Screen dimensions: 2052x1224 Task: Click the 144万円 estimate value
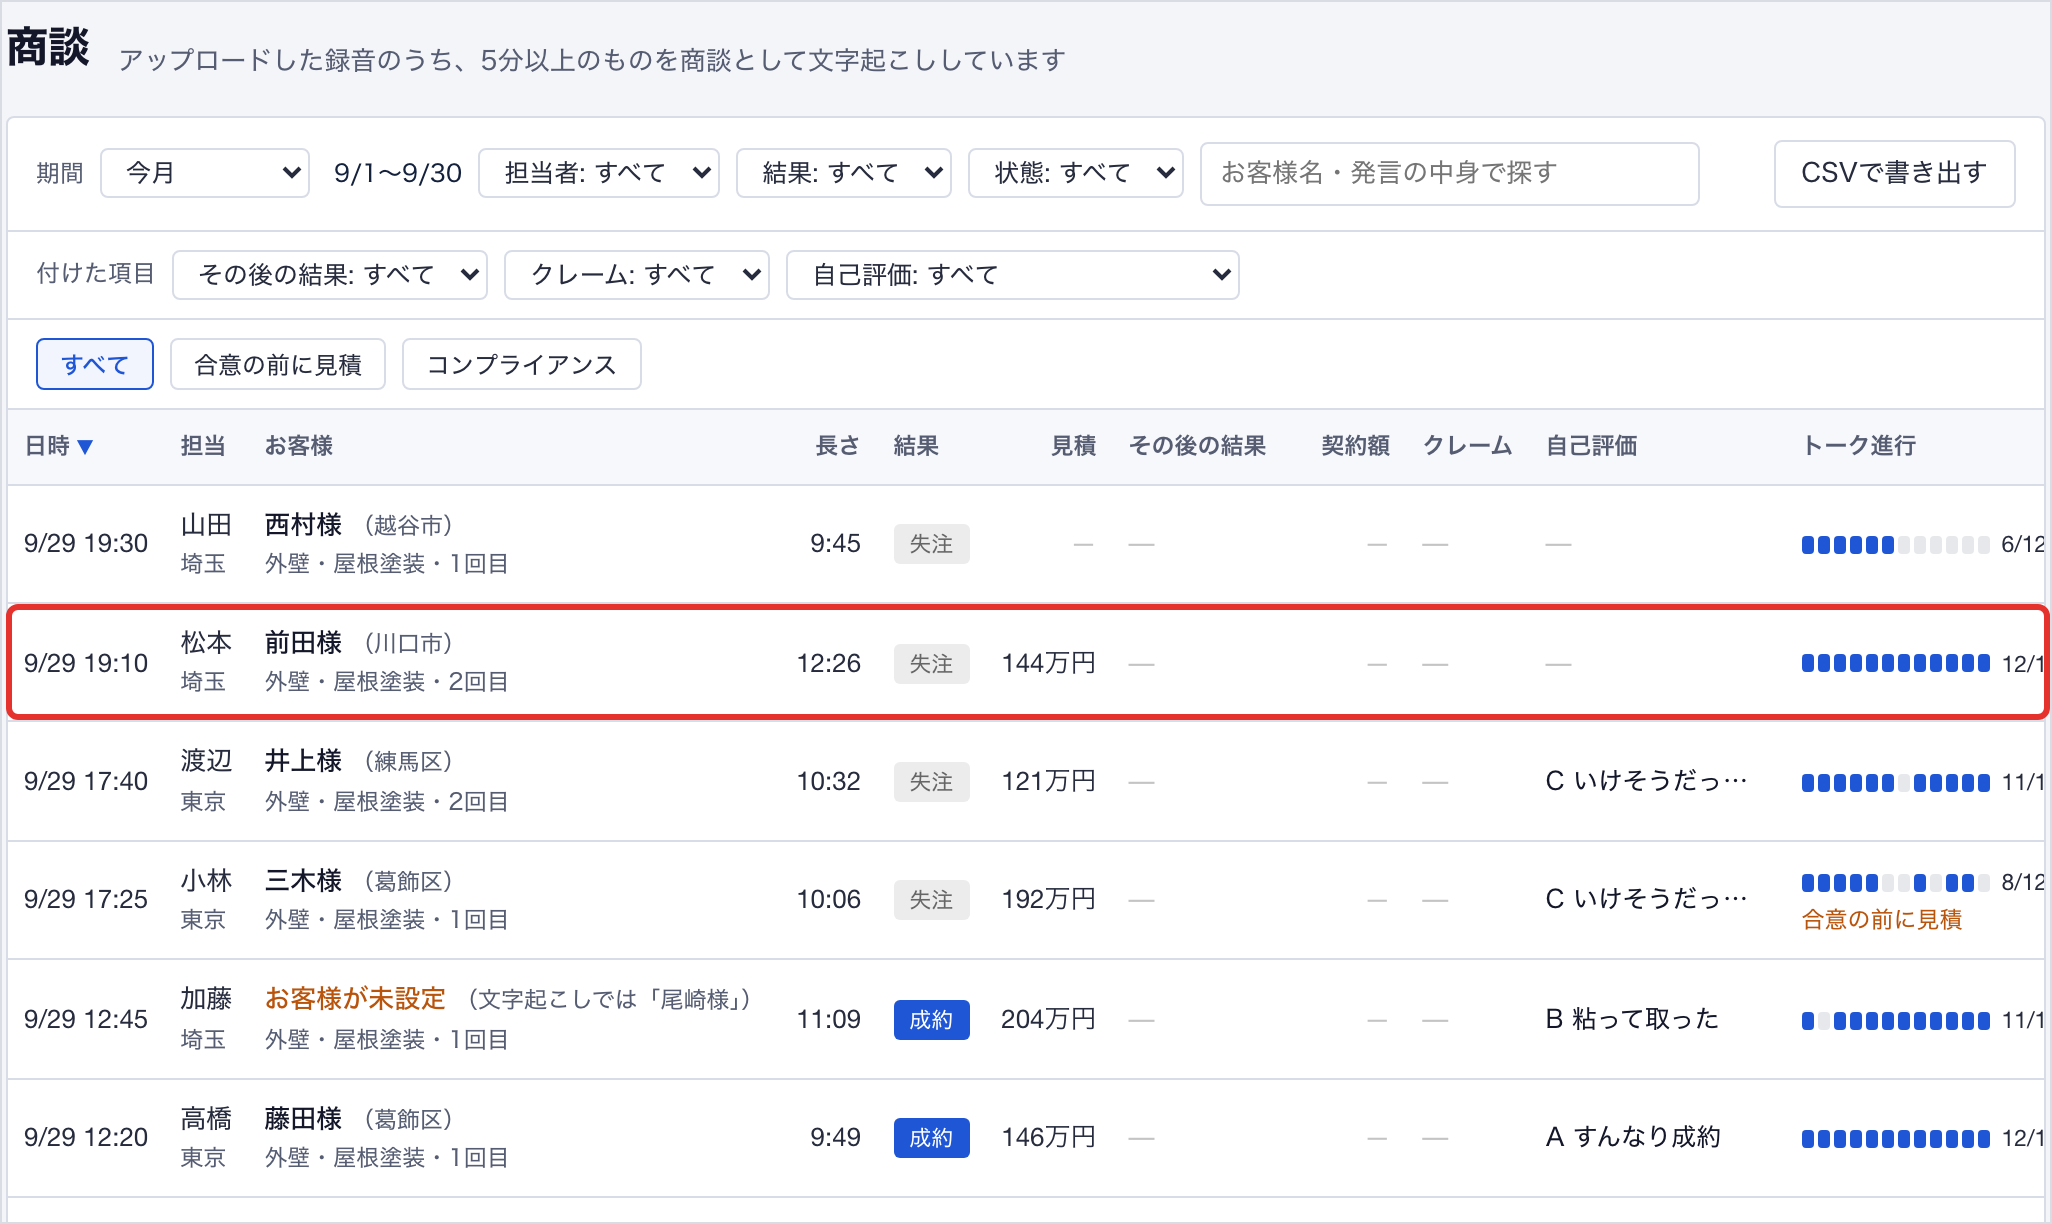(x=1049, y=663)
